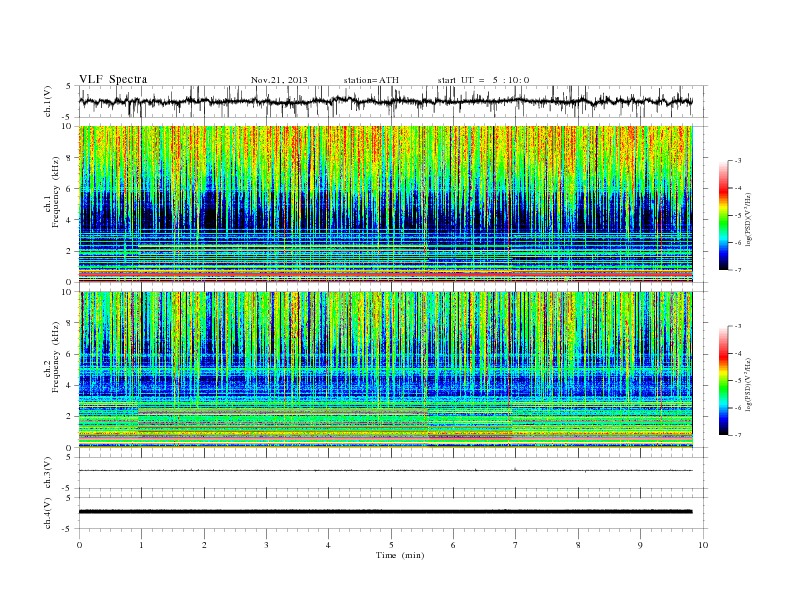Viewport: 792px width, 612px height.
Task: Click the ch.2 'Frequency (kHz)' axis label
Action: tap(55, 357)
